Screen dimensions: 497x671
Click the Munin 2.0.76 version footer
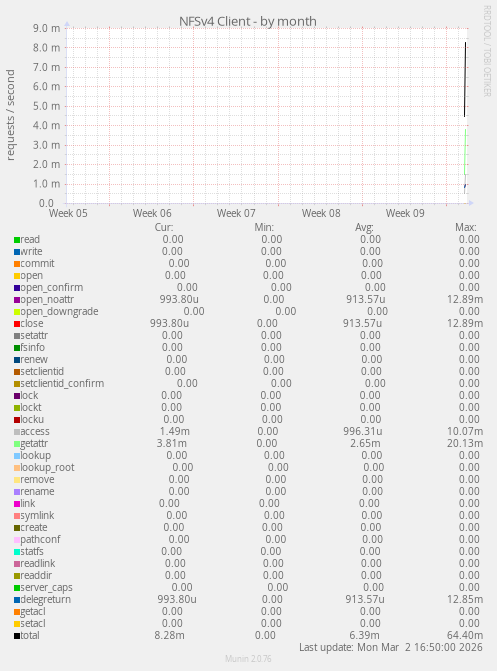[248, 659]
